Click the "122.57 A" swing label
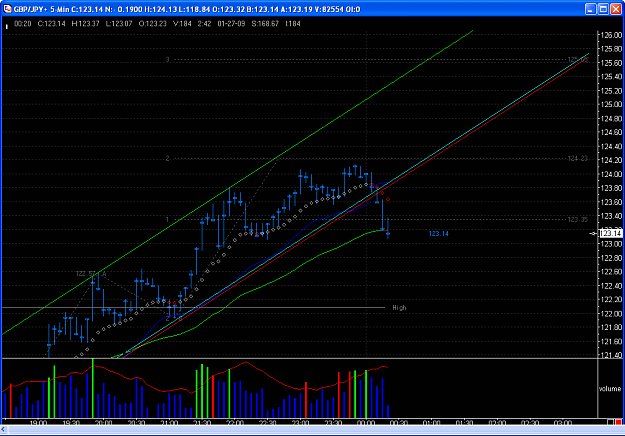The width and height of the screenshot is (625, 436). coord(91,274)
